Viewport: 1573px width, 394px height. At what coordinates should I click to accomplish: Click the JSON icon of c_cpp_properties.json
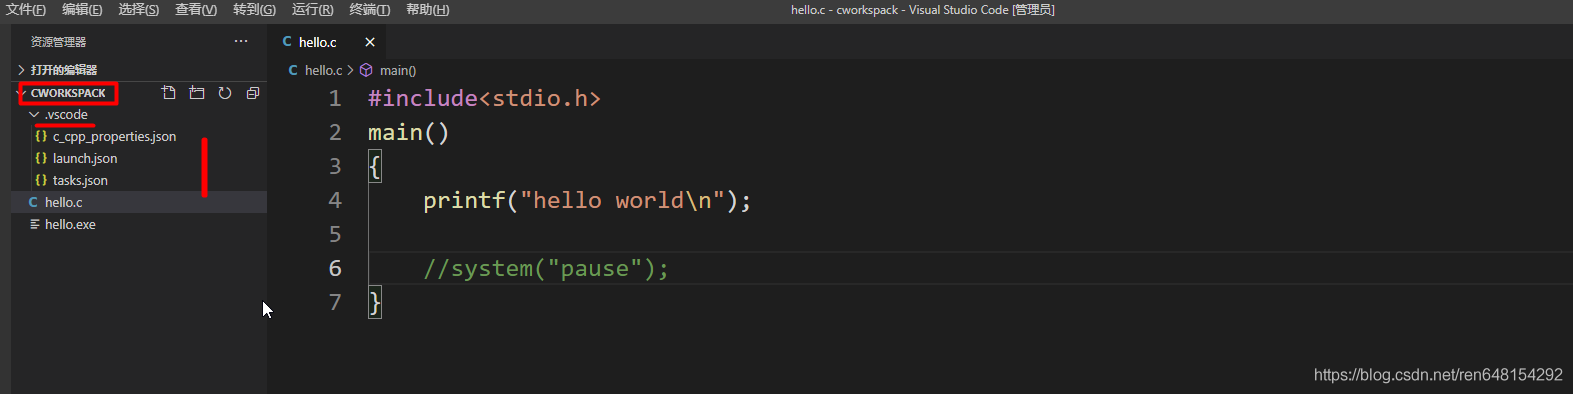click(x=41, y=136)
